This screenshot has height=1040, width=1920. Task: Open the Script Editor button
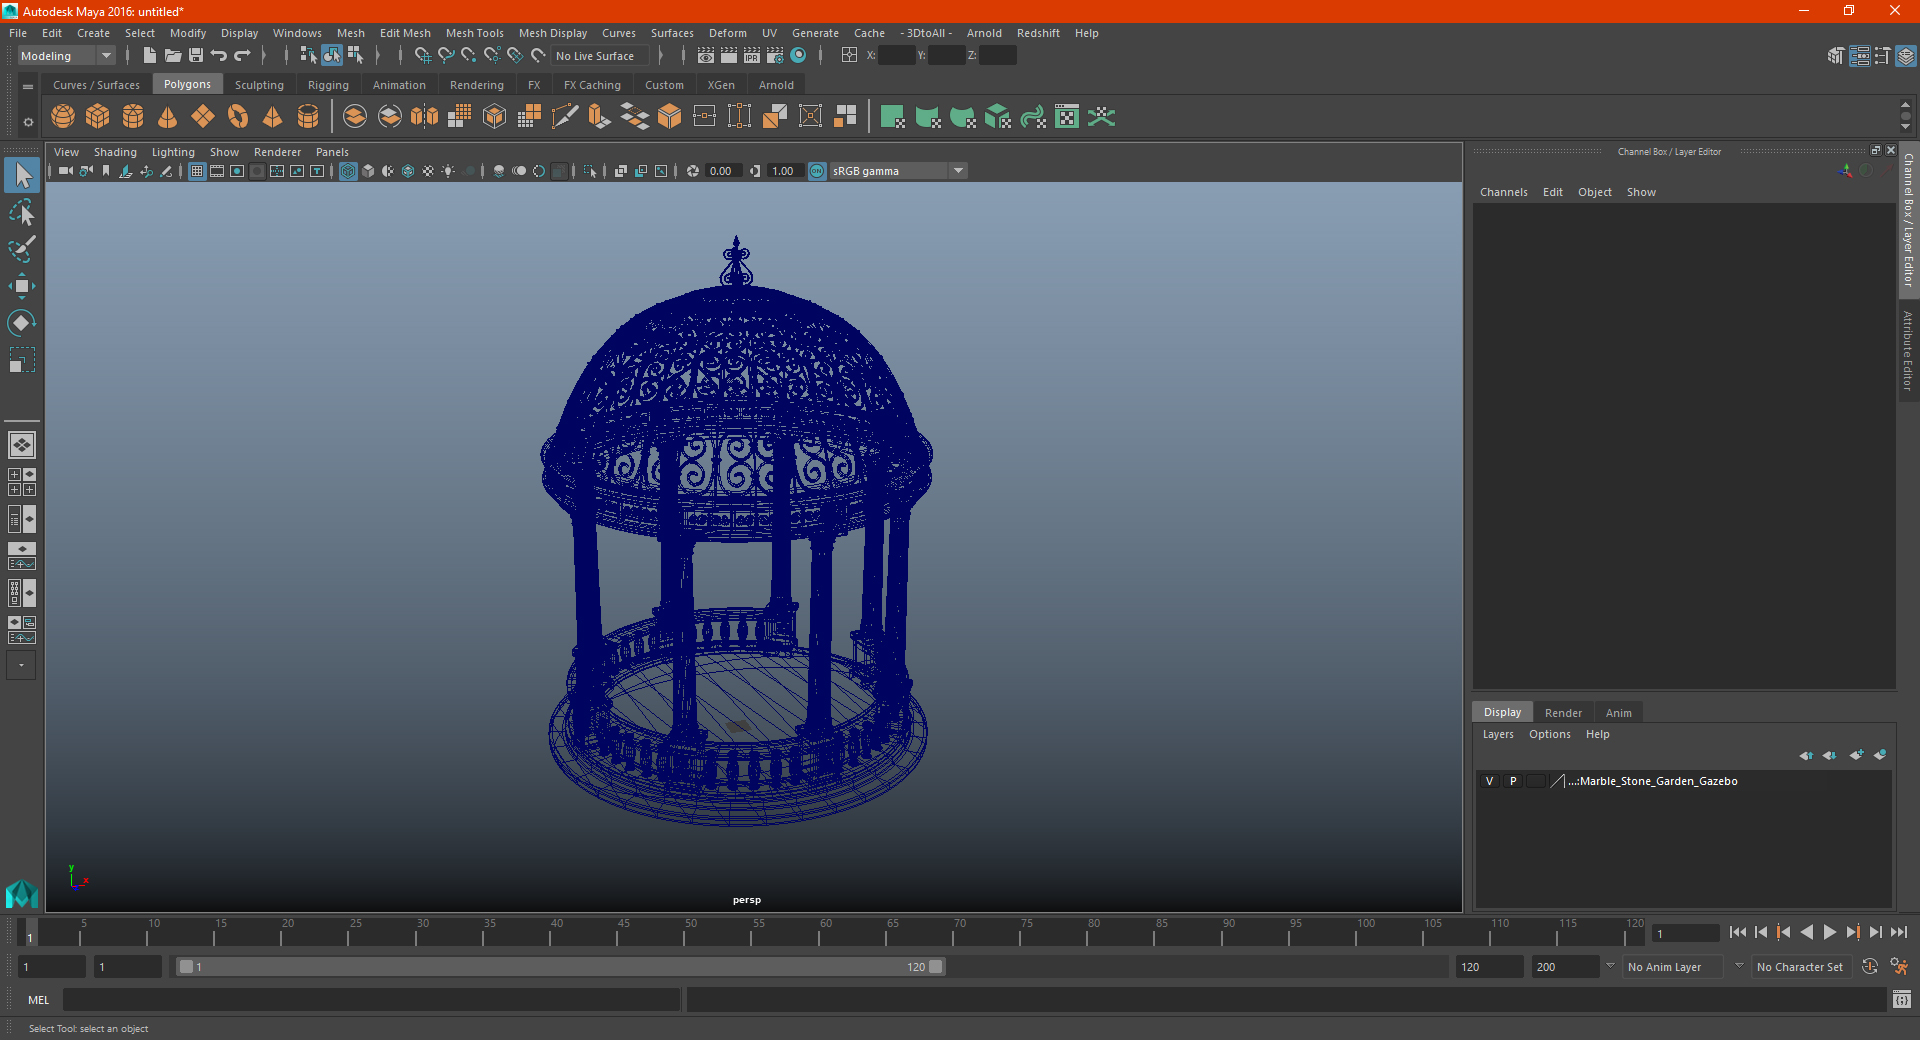pyautogui.click(x=1901, y=1000)
